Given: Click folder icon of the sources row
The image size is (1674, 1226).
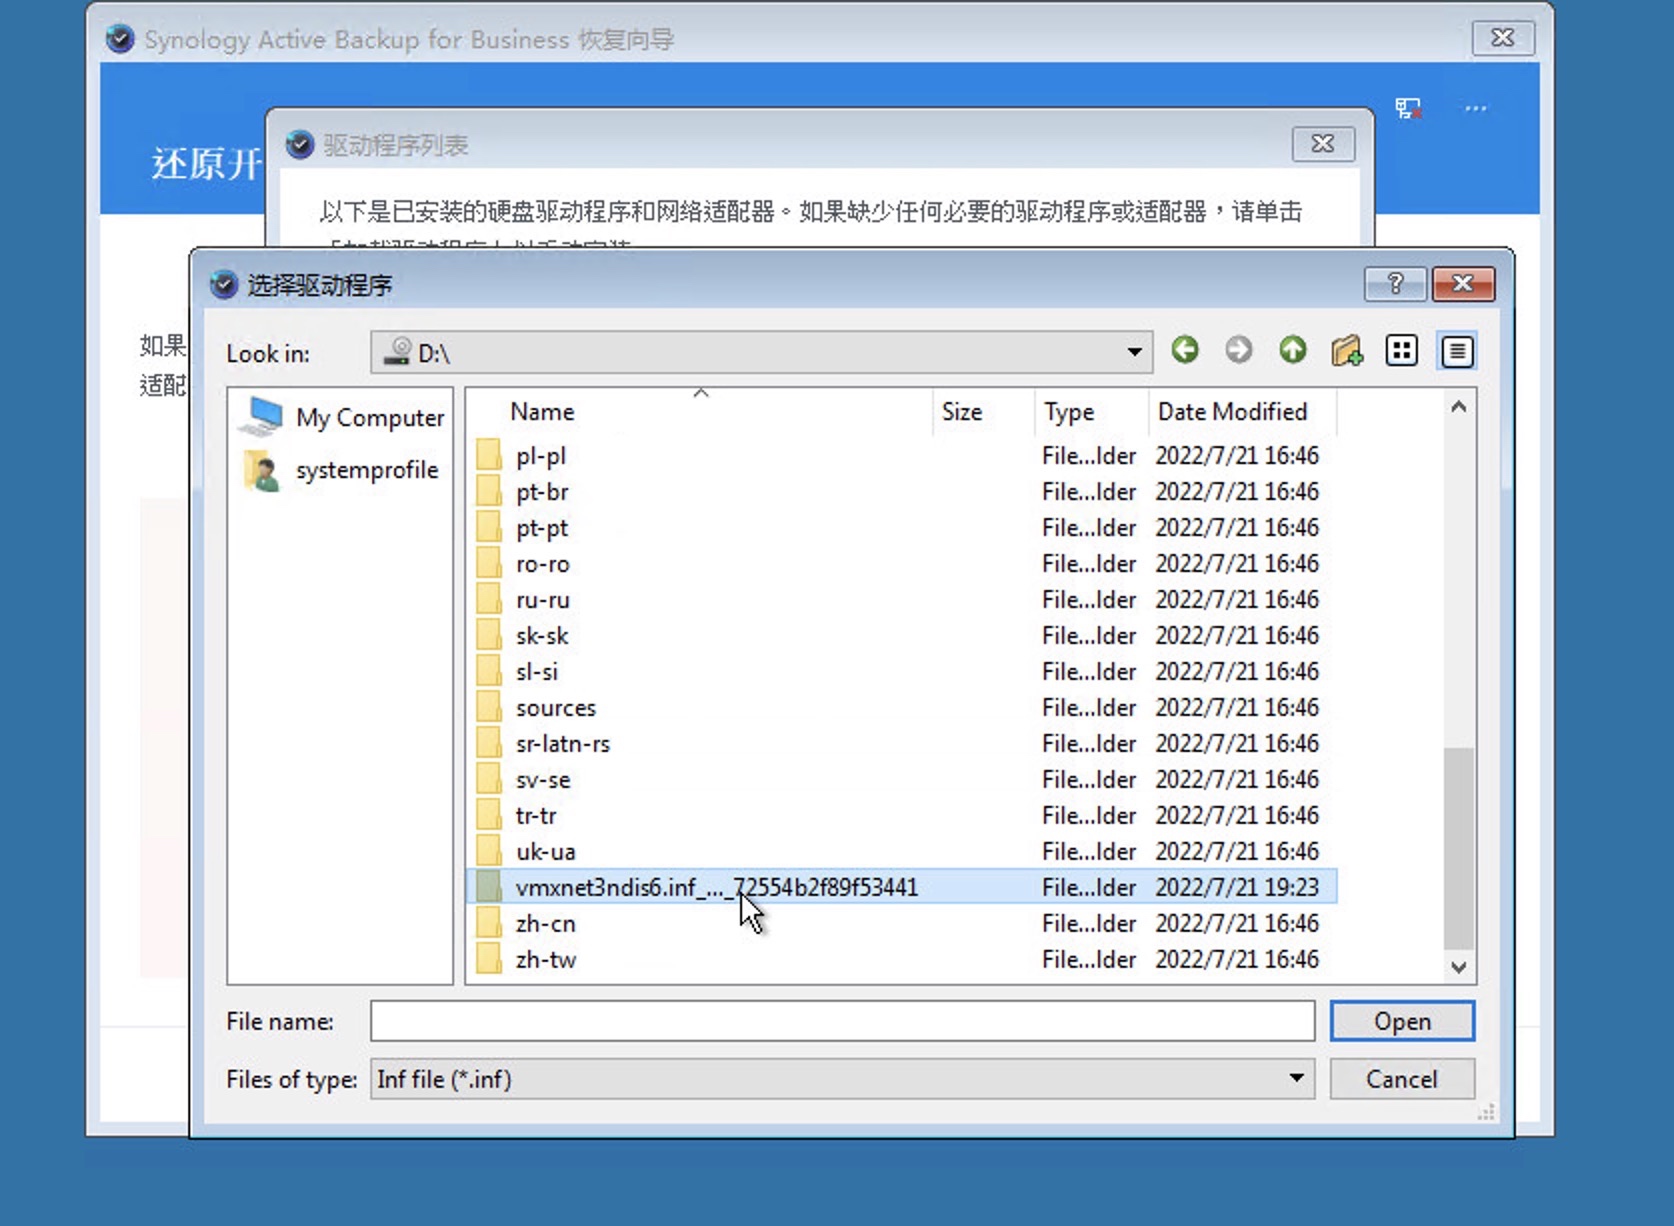Looking at the screenshot, I should [x=489, y=707].
